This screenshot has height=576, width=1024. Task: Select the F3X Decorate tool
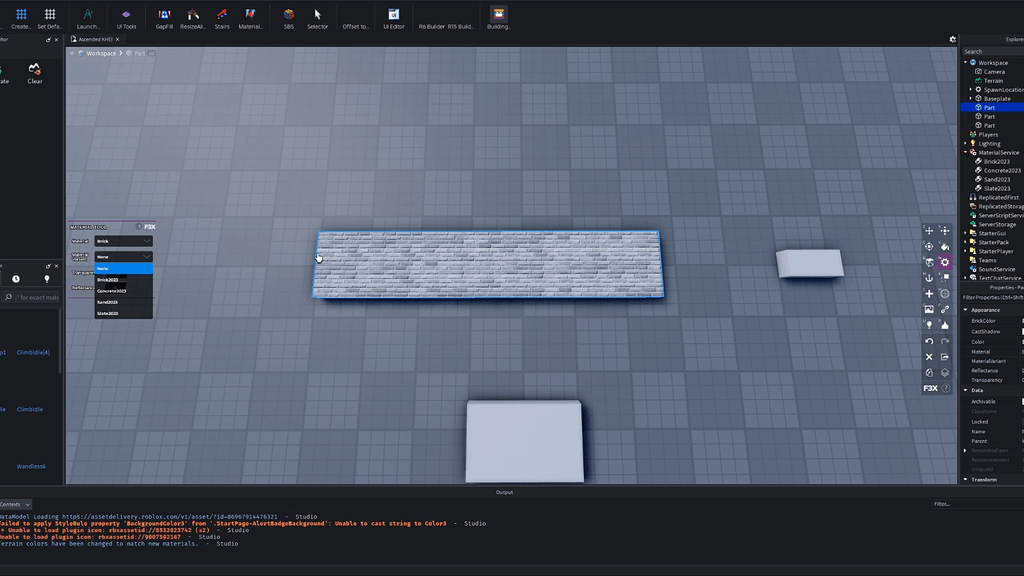(x=945, y=325)
